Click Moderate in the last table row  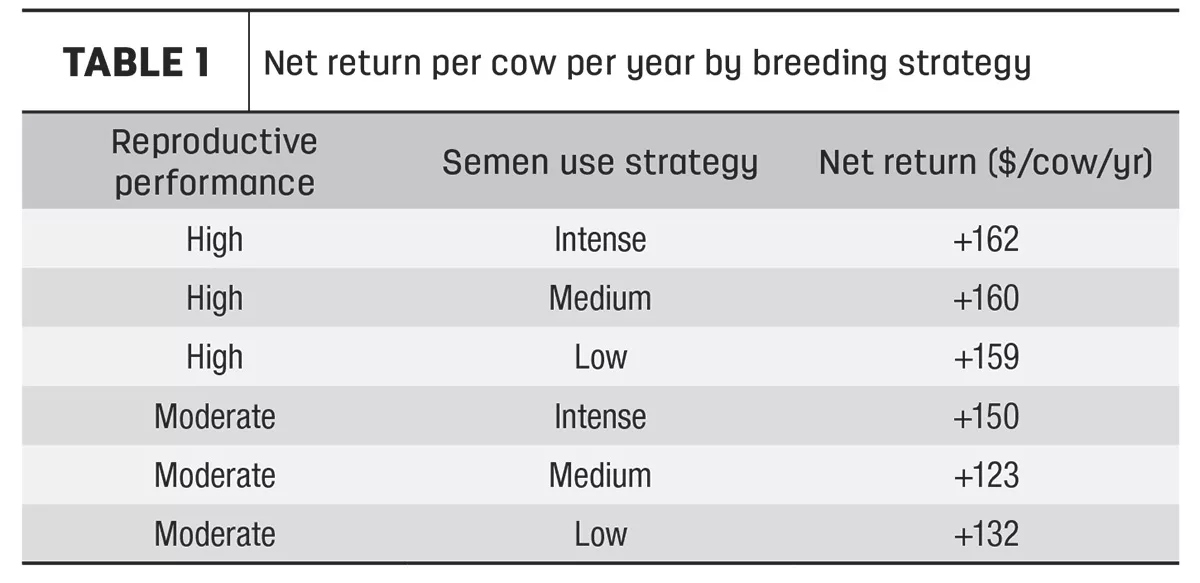(x=214, y=535)
